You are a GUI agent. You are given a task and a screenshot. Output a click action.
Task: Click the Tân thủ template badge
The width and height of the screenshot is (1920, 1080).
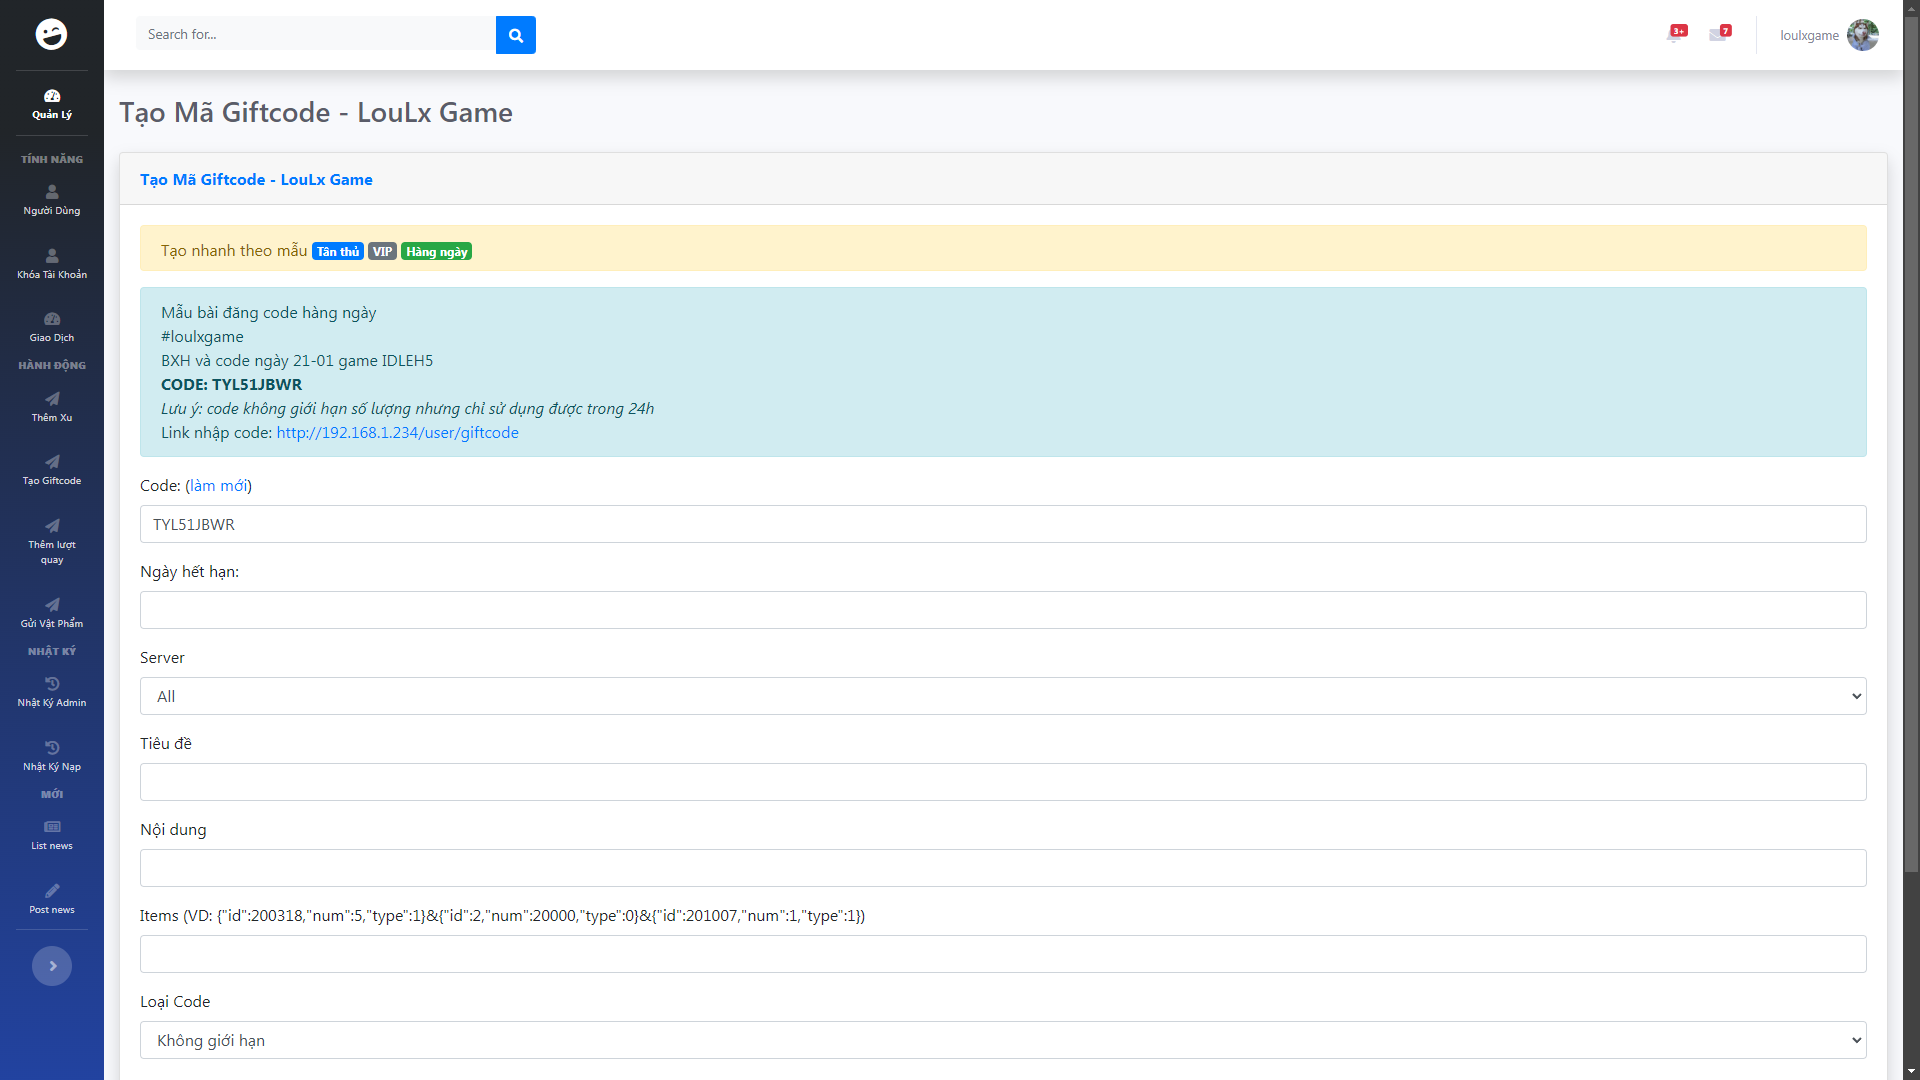pyautogui.click(x=337, y=252)
